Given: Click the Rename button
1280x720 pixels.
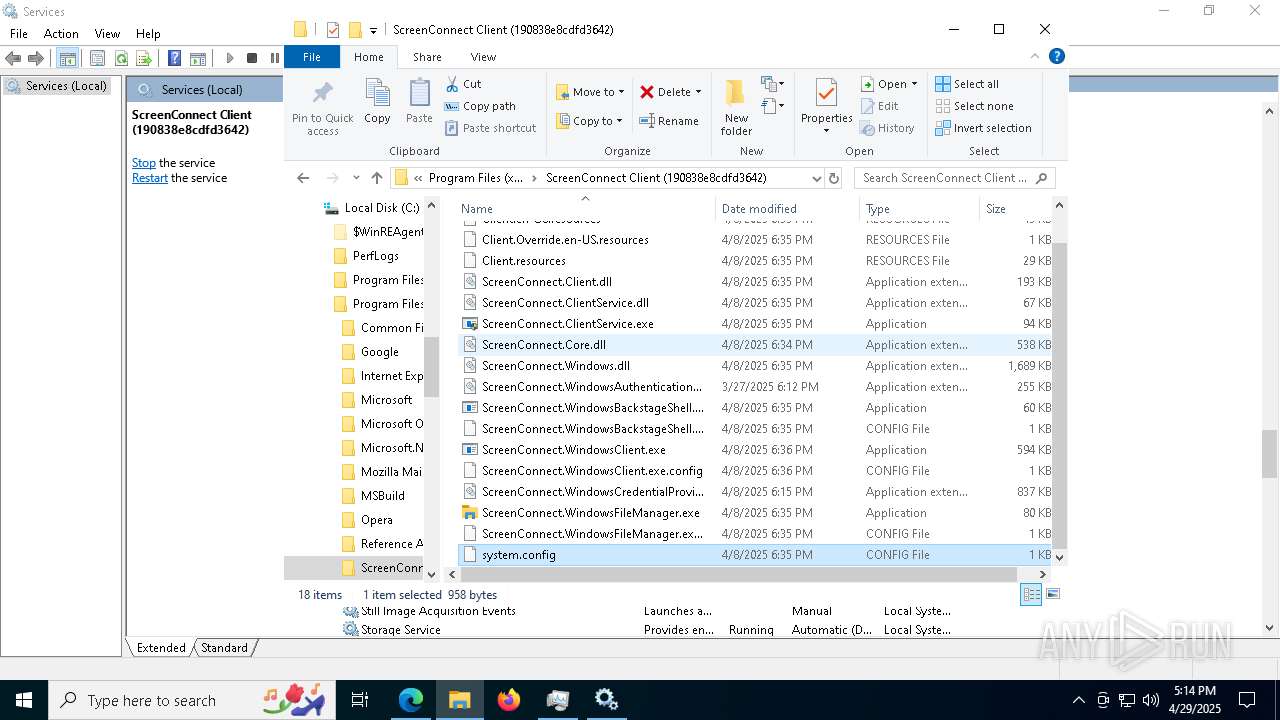Looking at the screenshot, I should (669, 121).
